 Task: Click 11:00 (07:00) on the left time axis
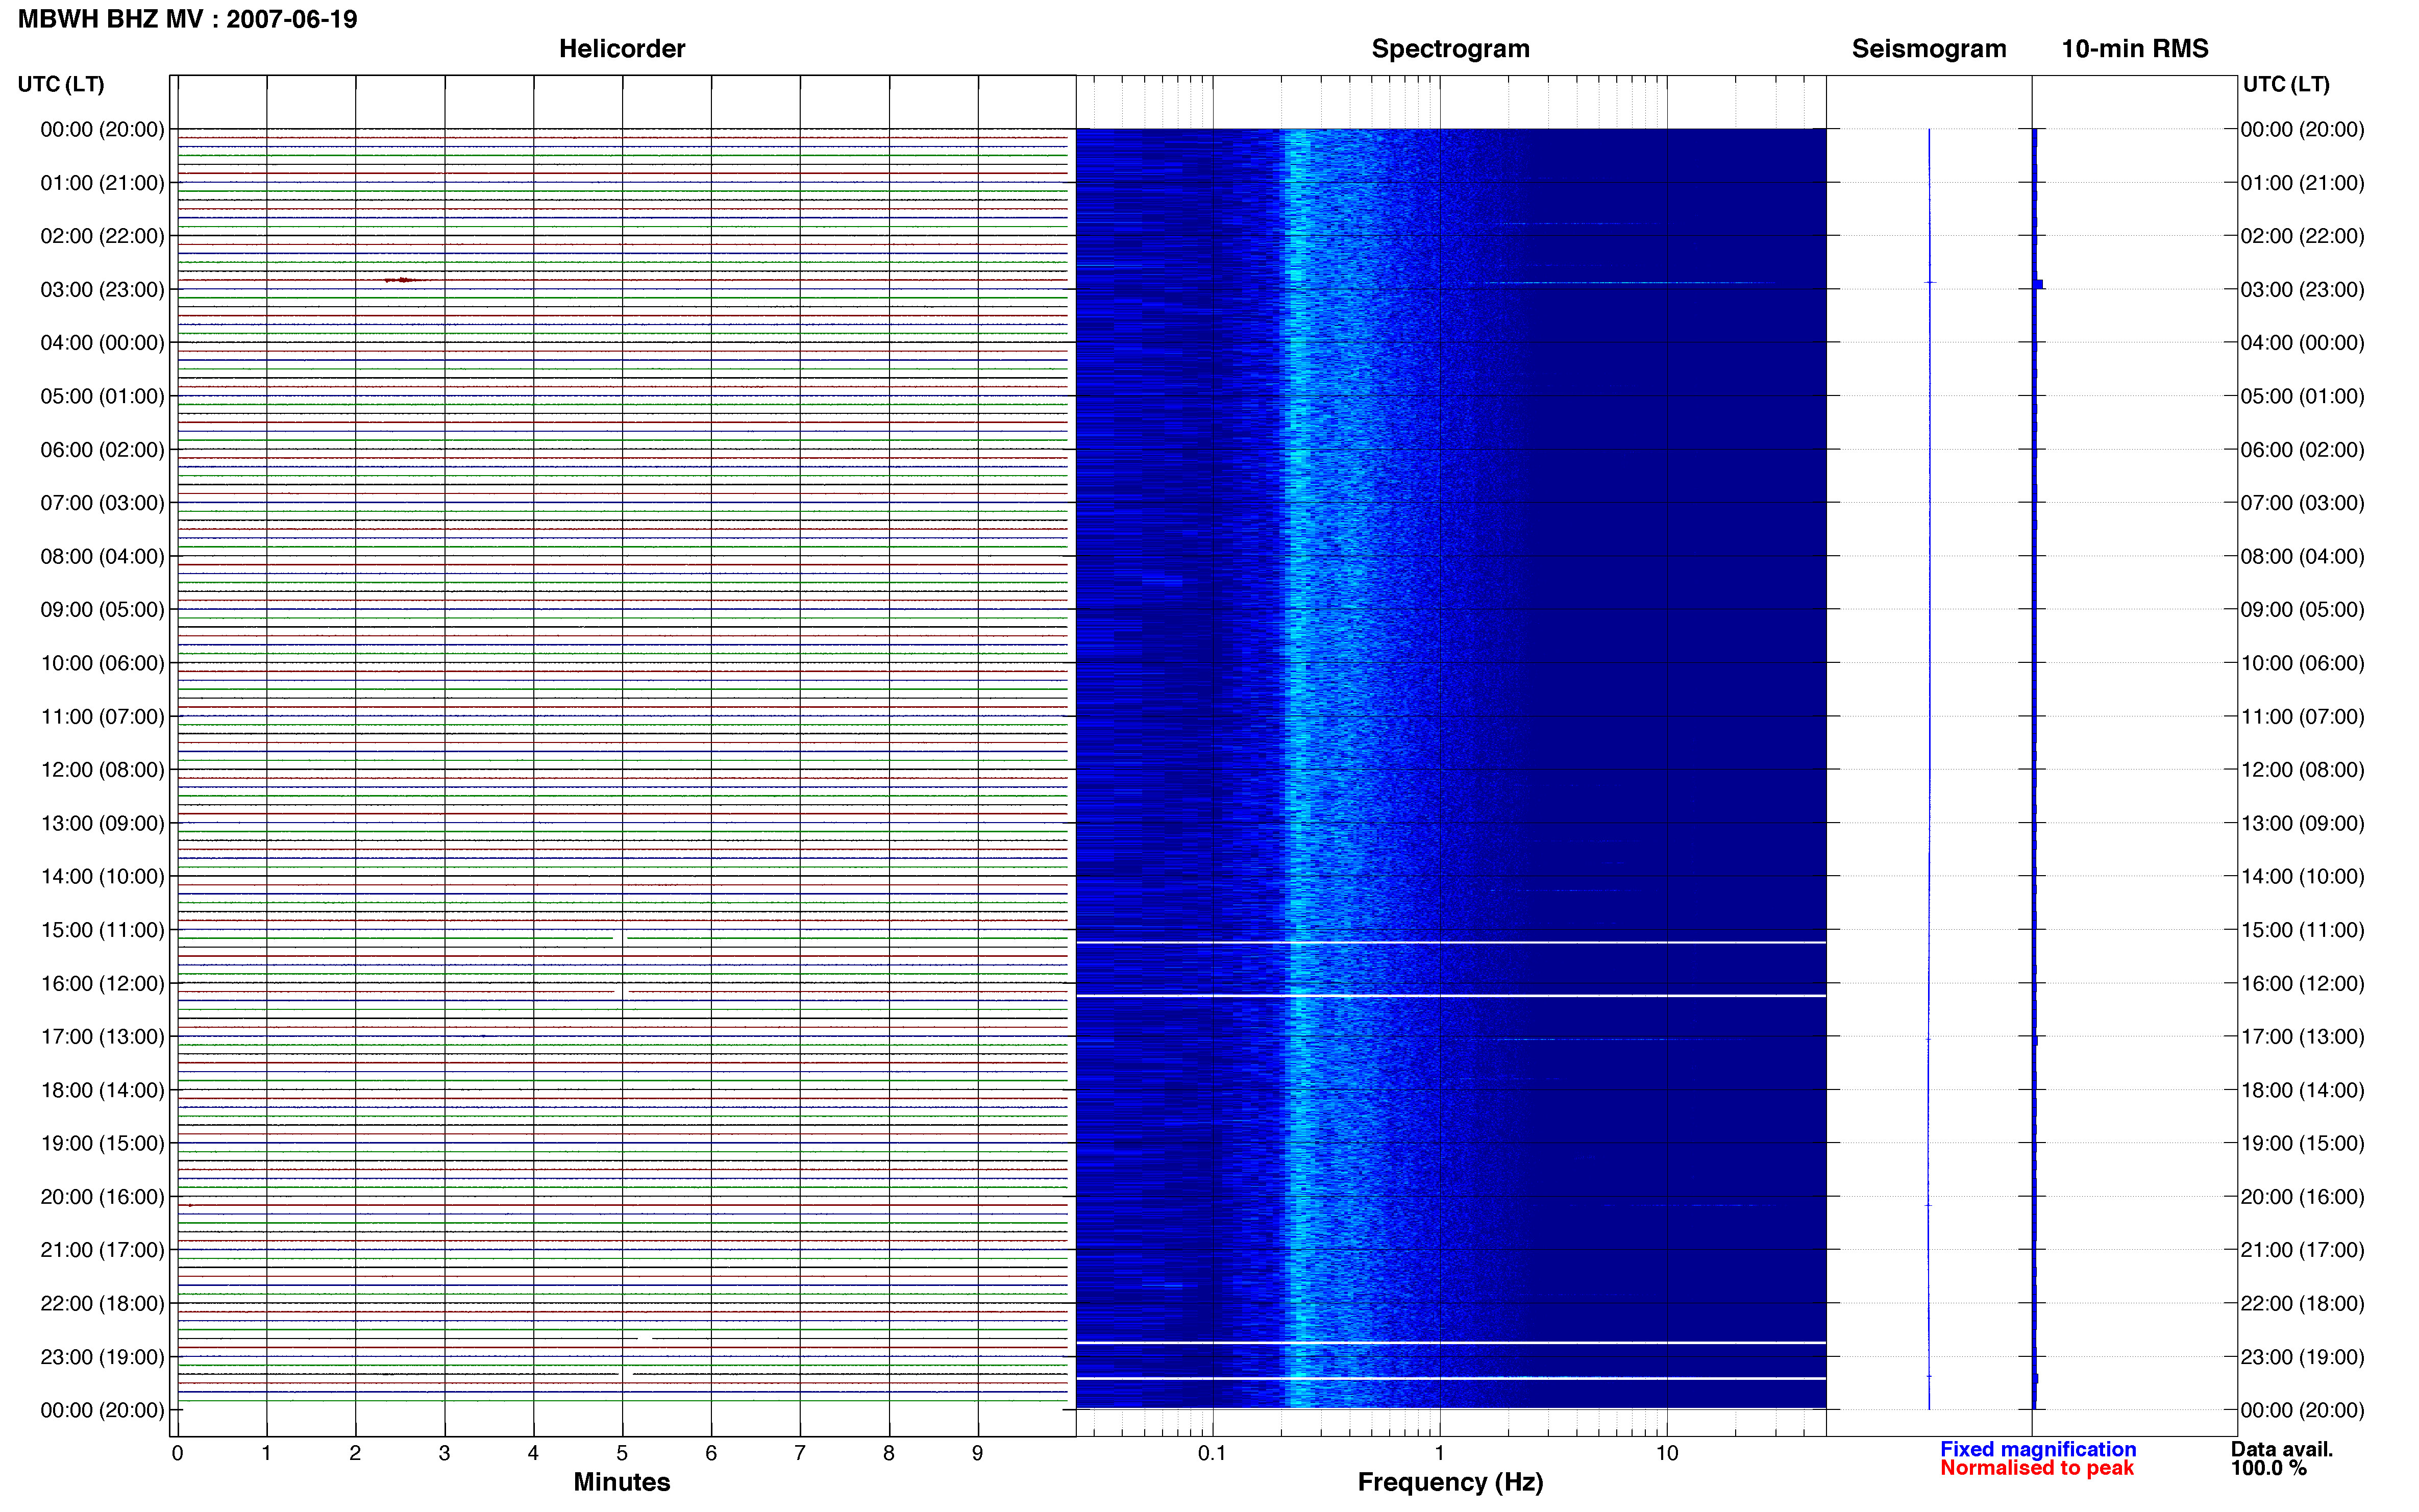pyautogui.click(x=102, y=717)
